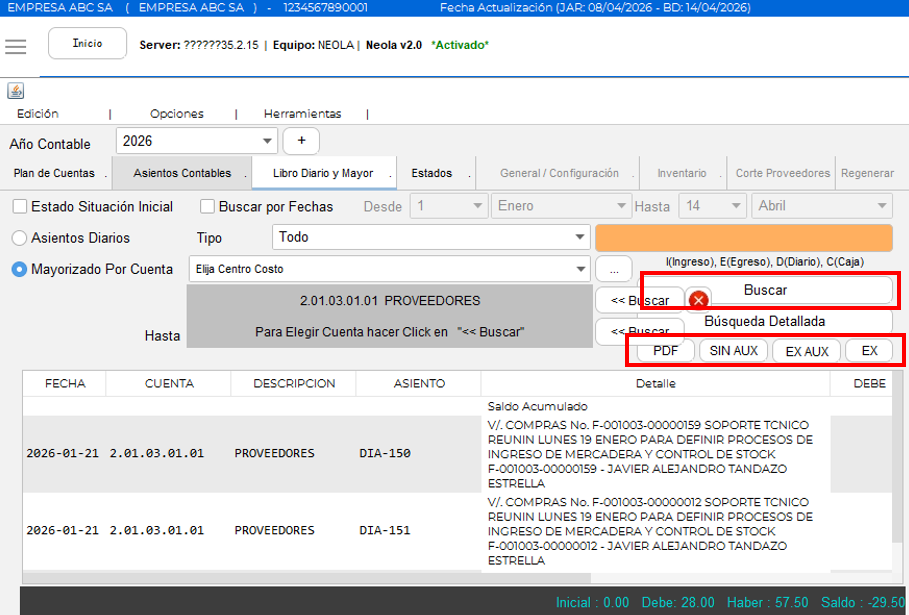Click the plus button beside Año Contable
The width and height of the screenshot is (909, 615).
301,141
